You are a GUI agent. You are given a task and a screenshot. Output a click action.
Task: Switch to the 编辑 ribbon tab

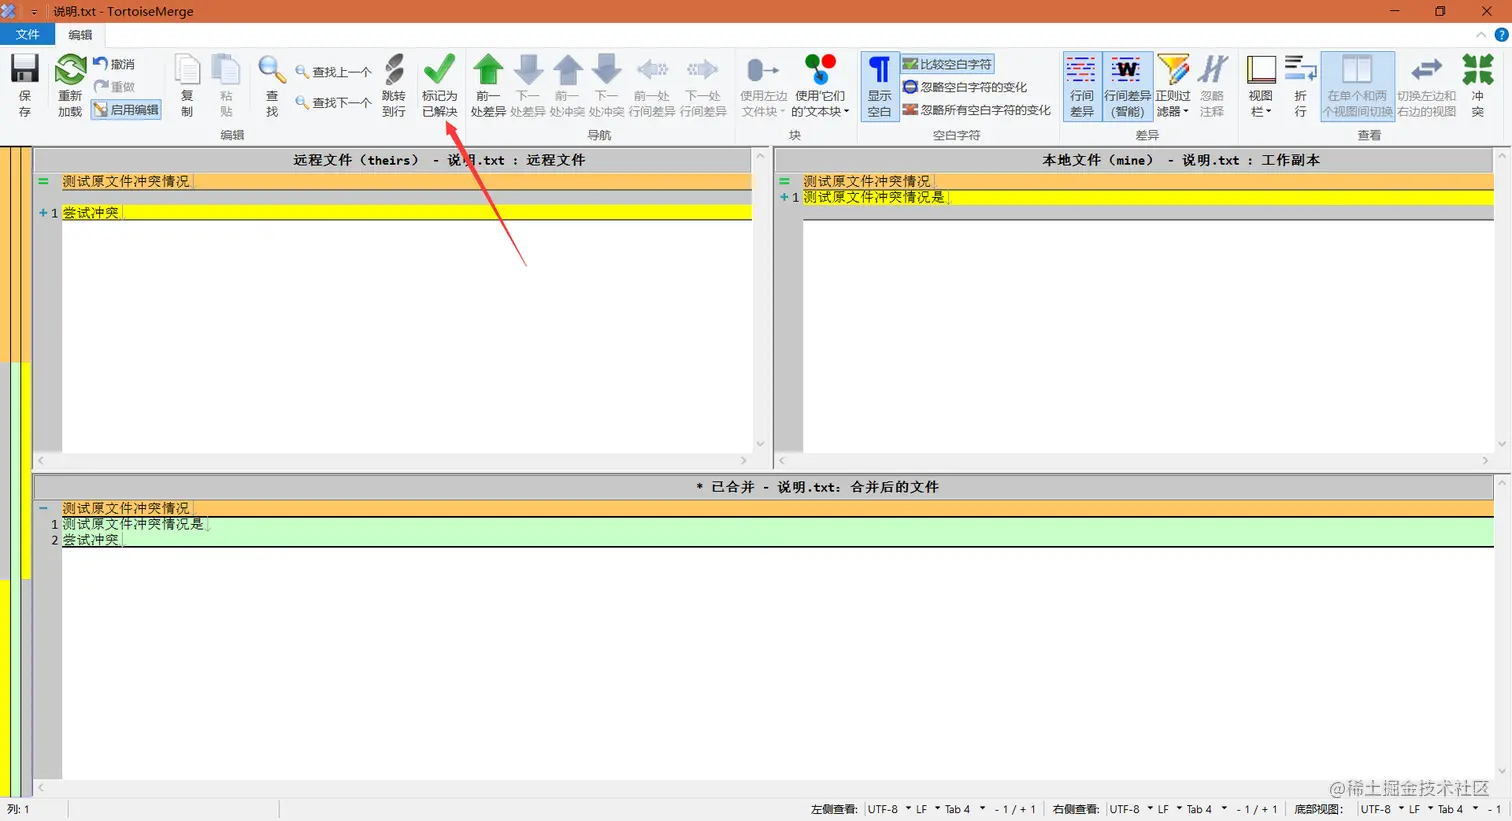(x=80, y=35)
